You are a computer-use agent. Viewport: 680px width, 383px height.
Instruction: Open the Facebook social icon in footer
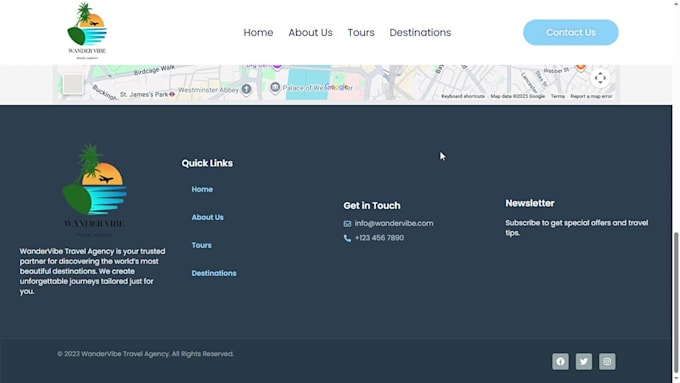(560, 361)
